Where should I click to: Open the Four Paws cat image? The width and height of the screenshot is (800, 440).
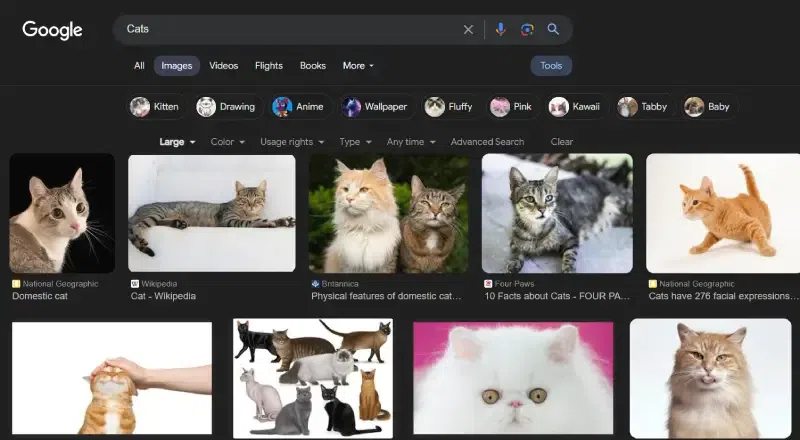(x=557, y=213)
